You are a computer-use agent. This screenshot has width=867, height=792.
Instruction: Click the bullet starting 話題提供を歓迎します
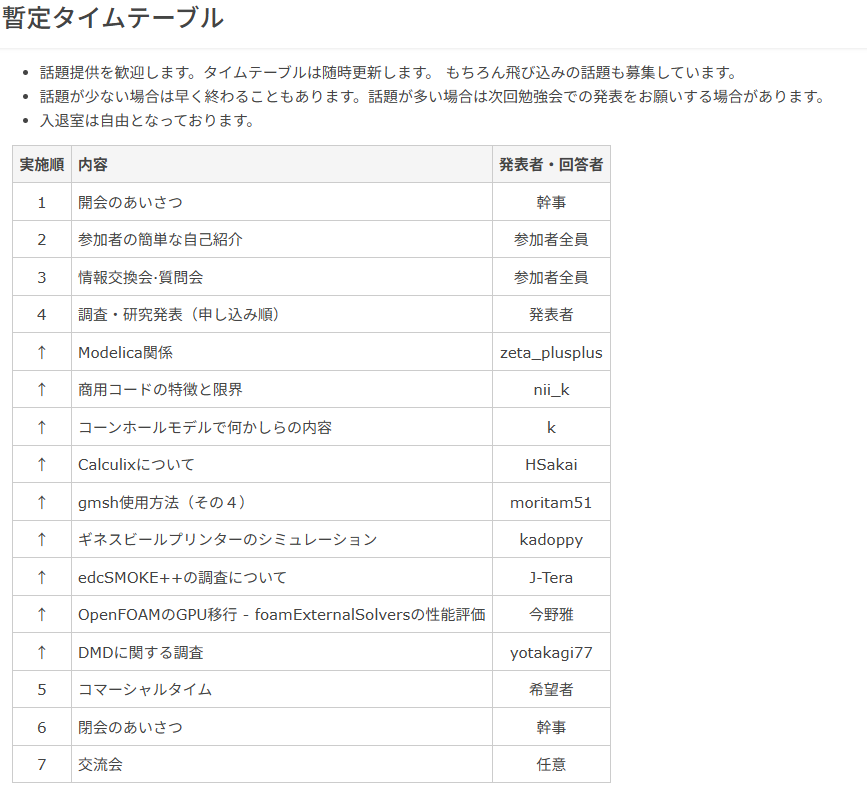pos(389,72)
